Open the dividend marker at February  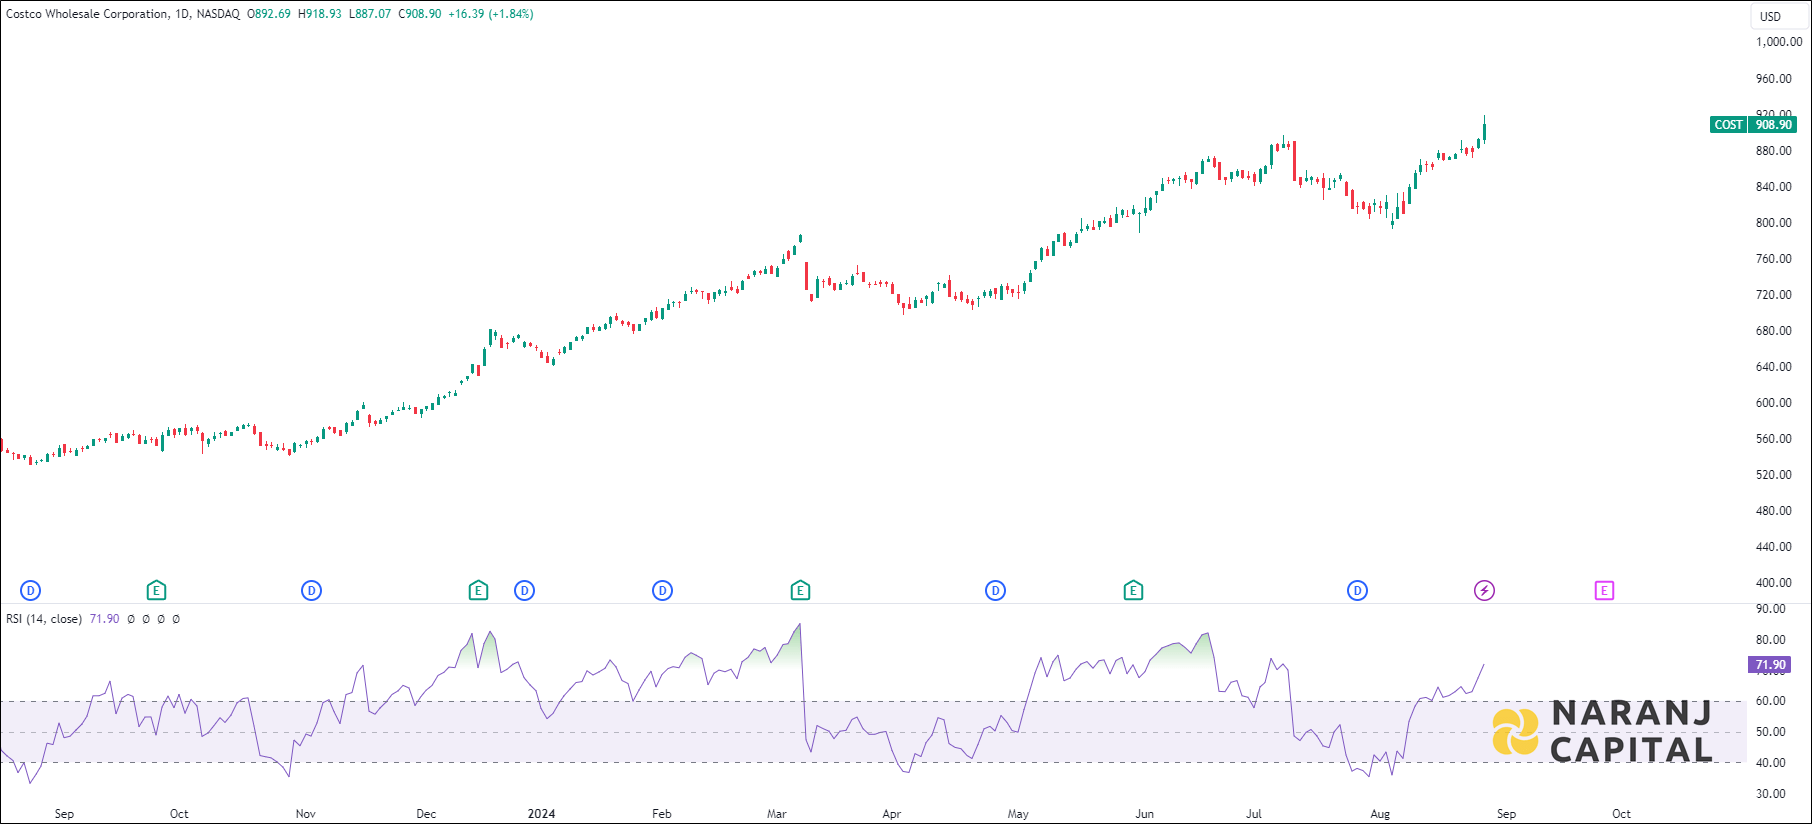pos(663,591)
